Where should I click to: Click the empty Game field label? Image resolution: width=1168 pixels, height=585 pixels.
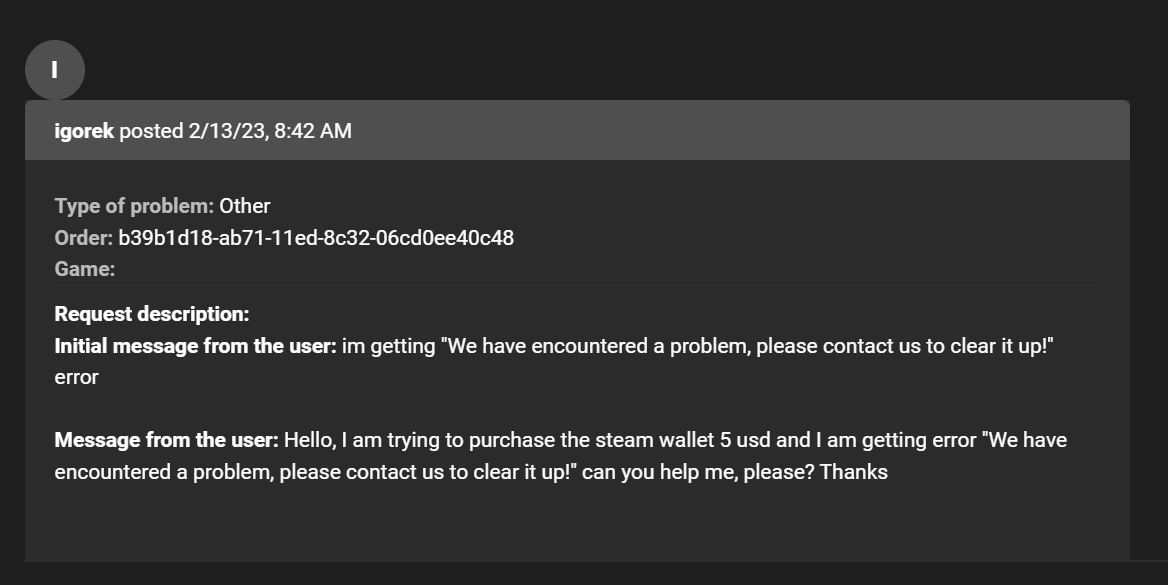tap(85, 269)
